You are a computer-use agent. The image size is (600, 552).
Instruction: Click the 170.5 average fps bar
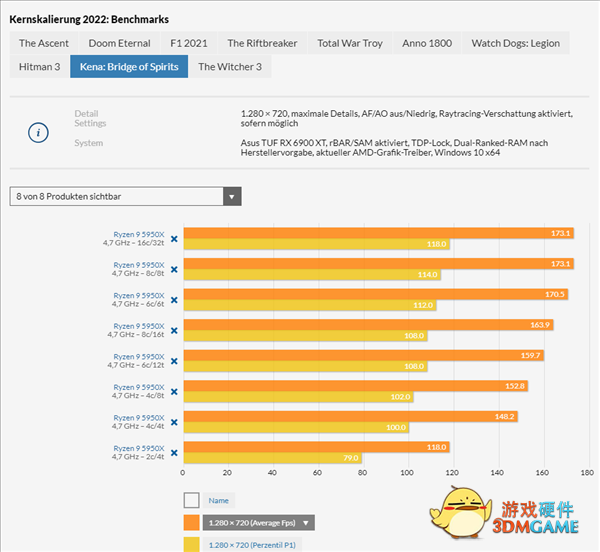376,294
